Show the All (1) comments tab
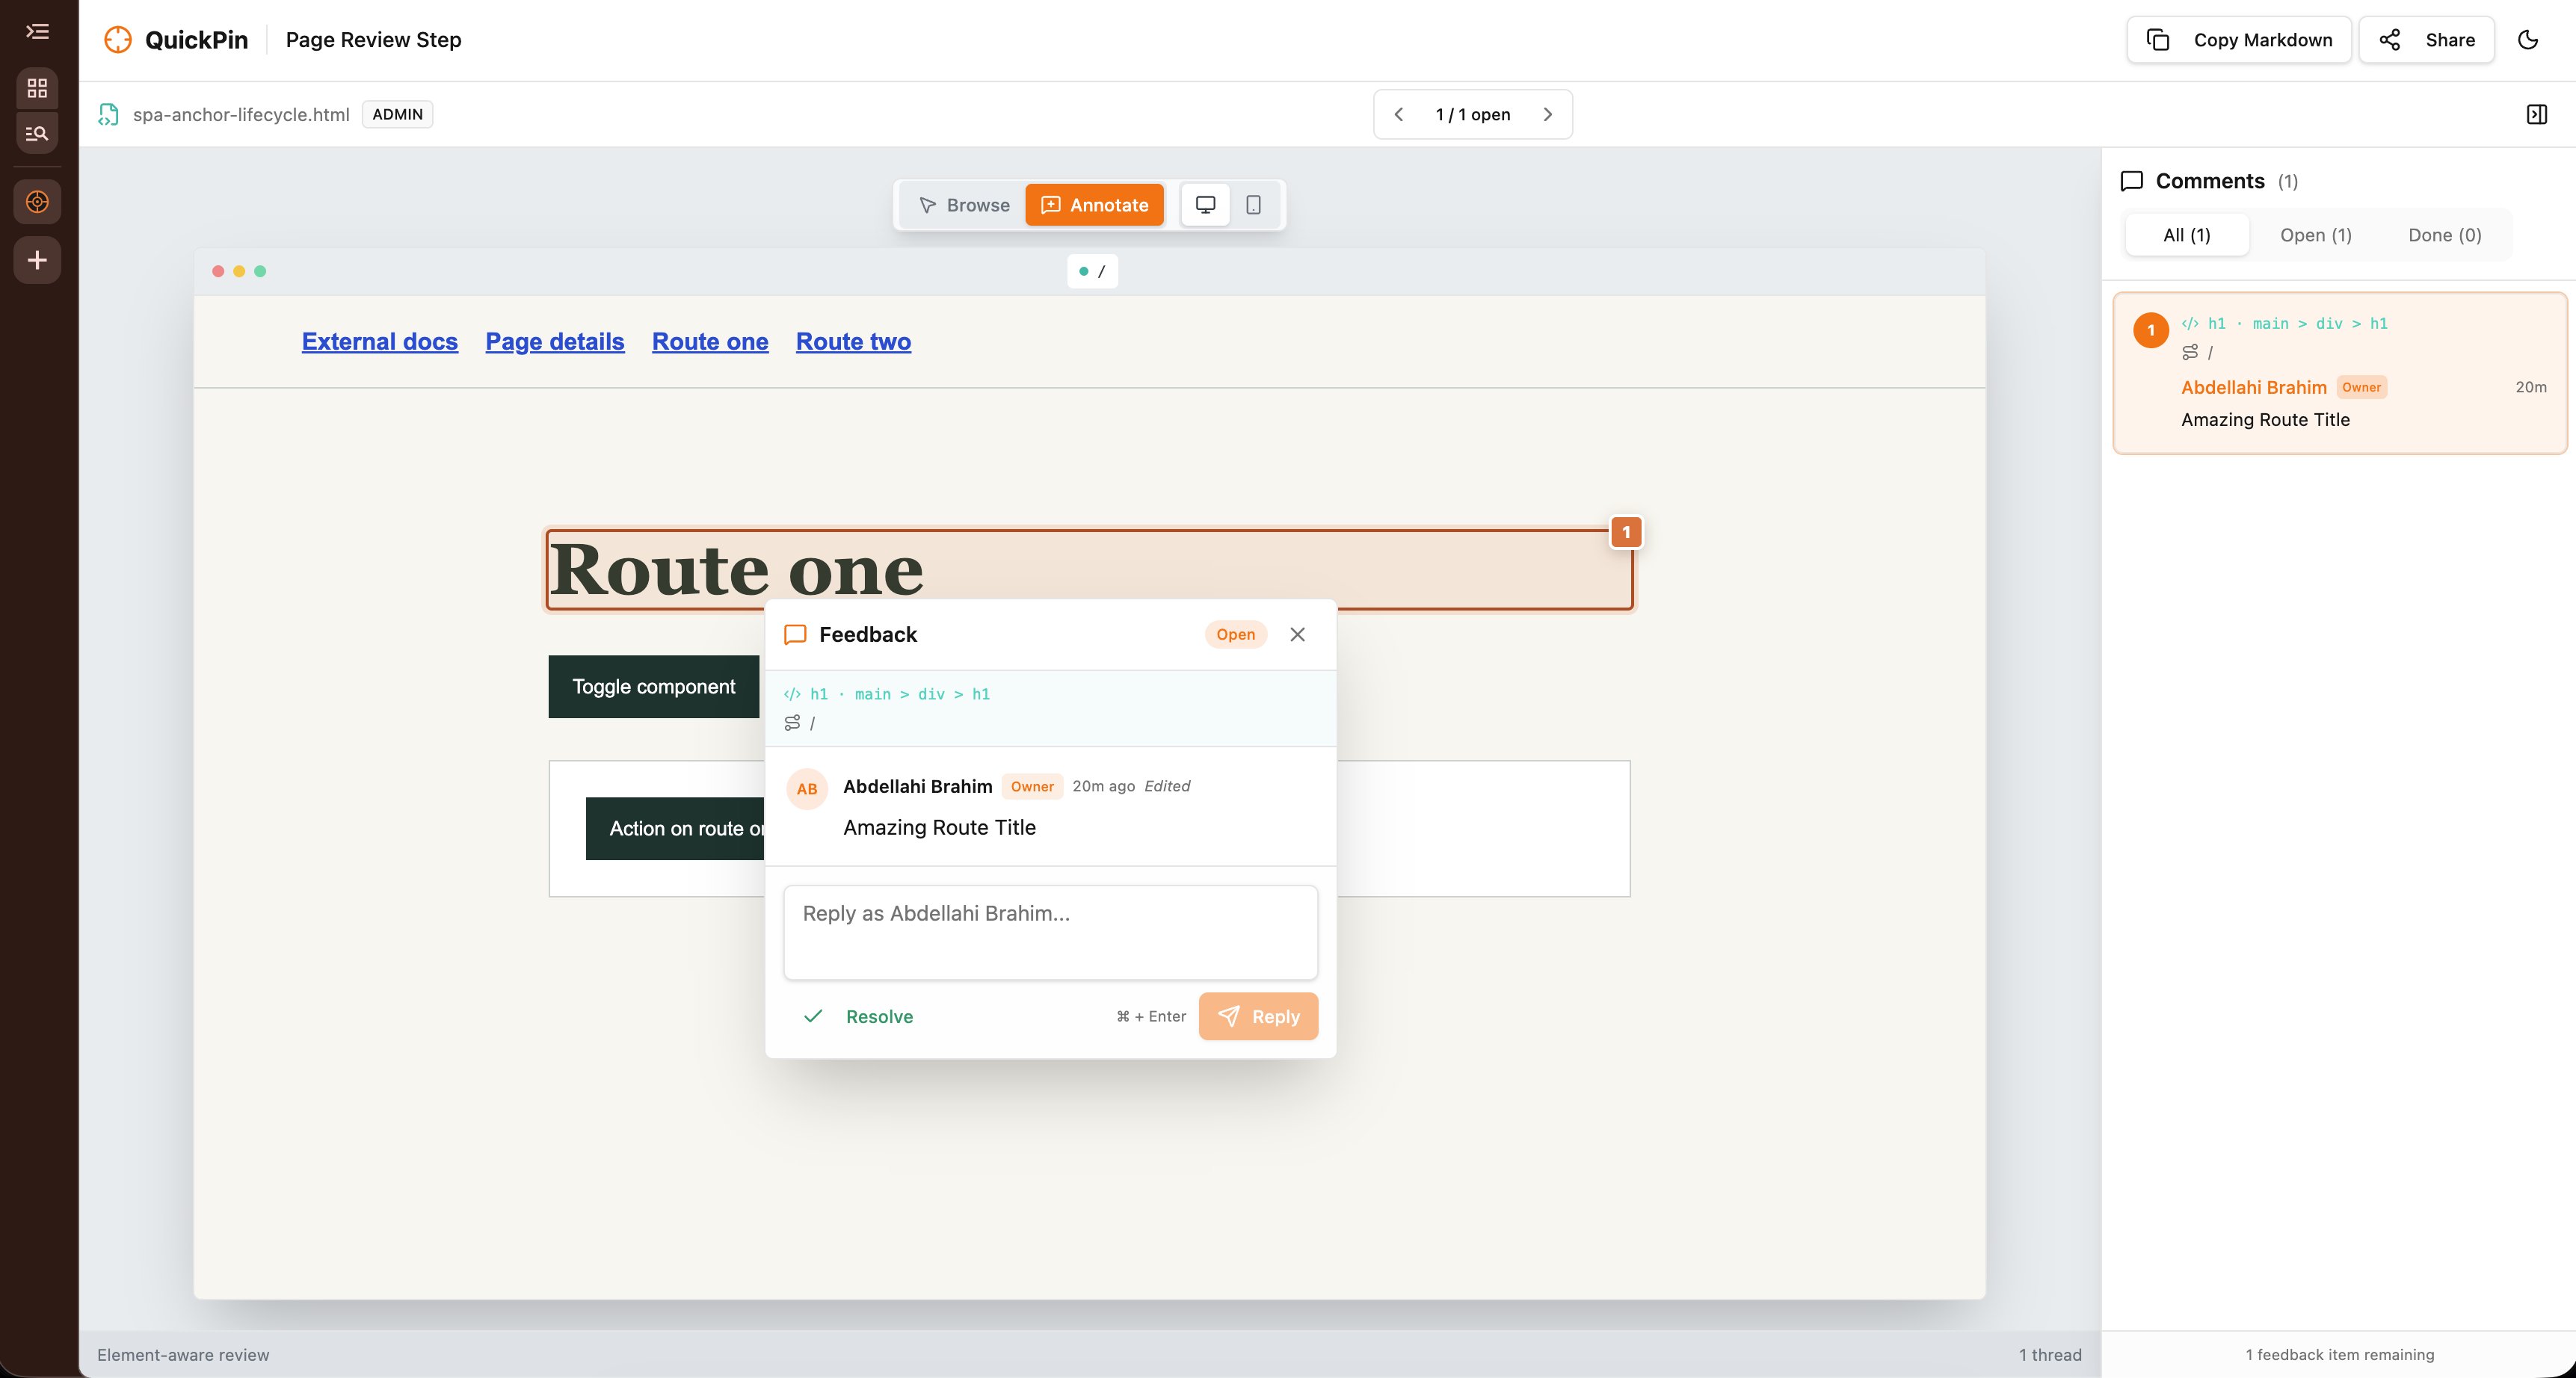 pos(2187,236)
